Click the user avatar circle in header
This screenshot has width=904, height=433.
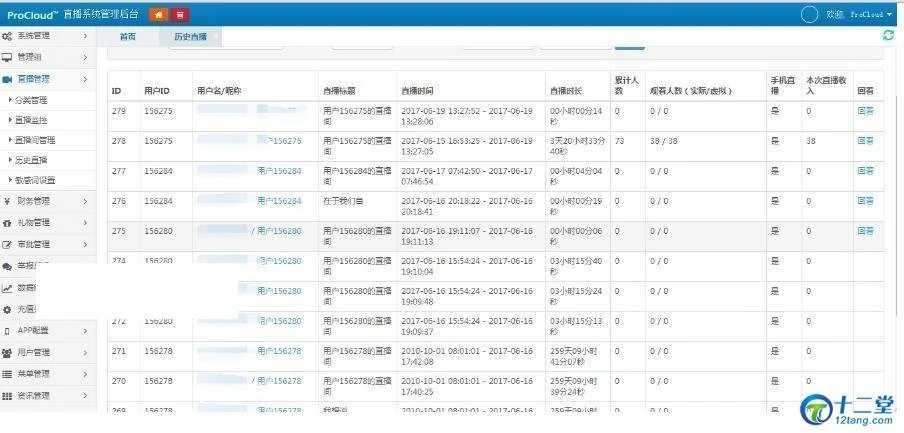point(810,14)
